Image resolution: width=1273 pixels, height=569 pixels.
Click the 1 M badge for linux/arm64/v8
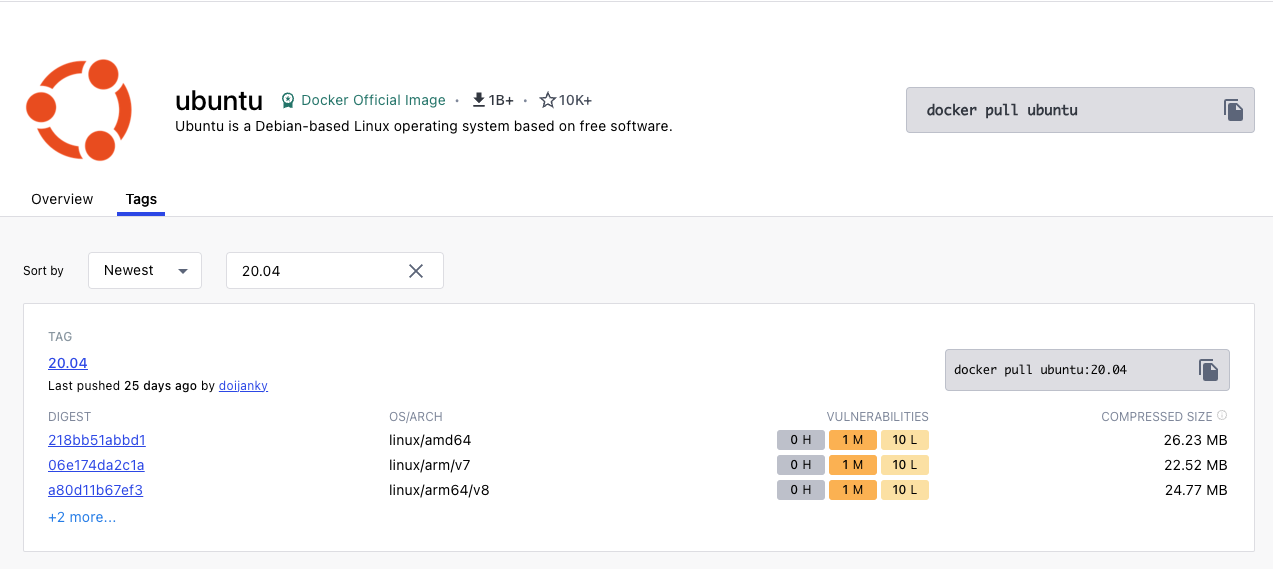(x=853, y=490)
